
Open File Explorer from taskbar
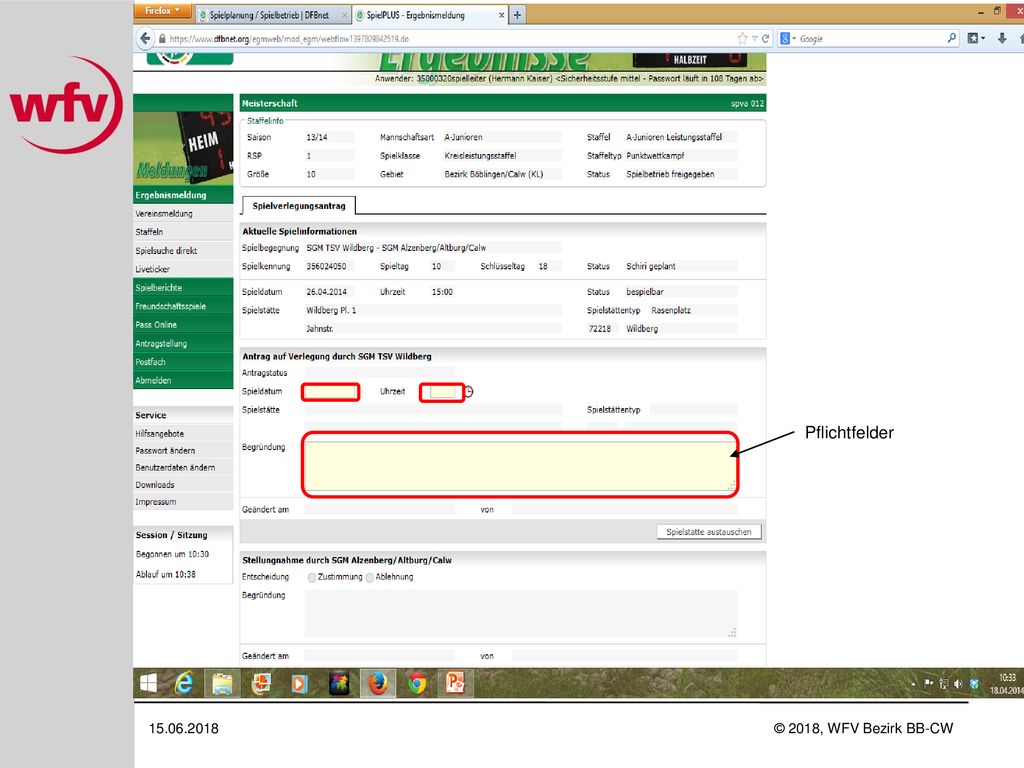click(x=222, y=684)
